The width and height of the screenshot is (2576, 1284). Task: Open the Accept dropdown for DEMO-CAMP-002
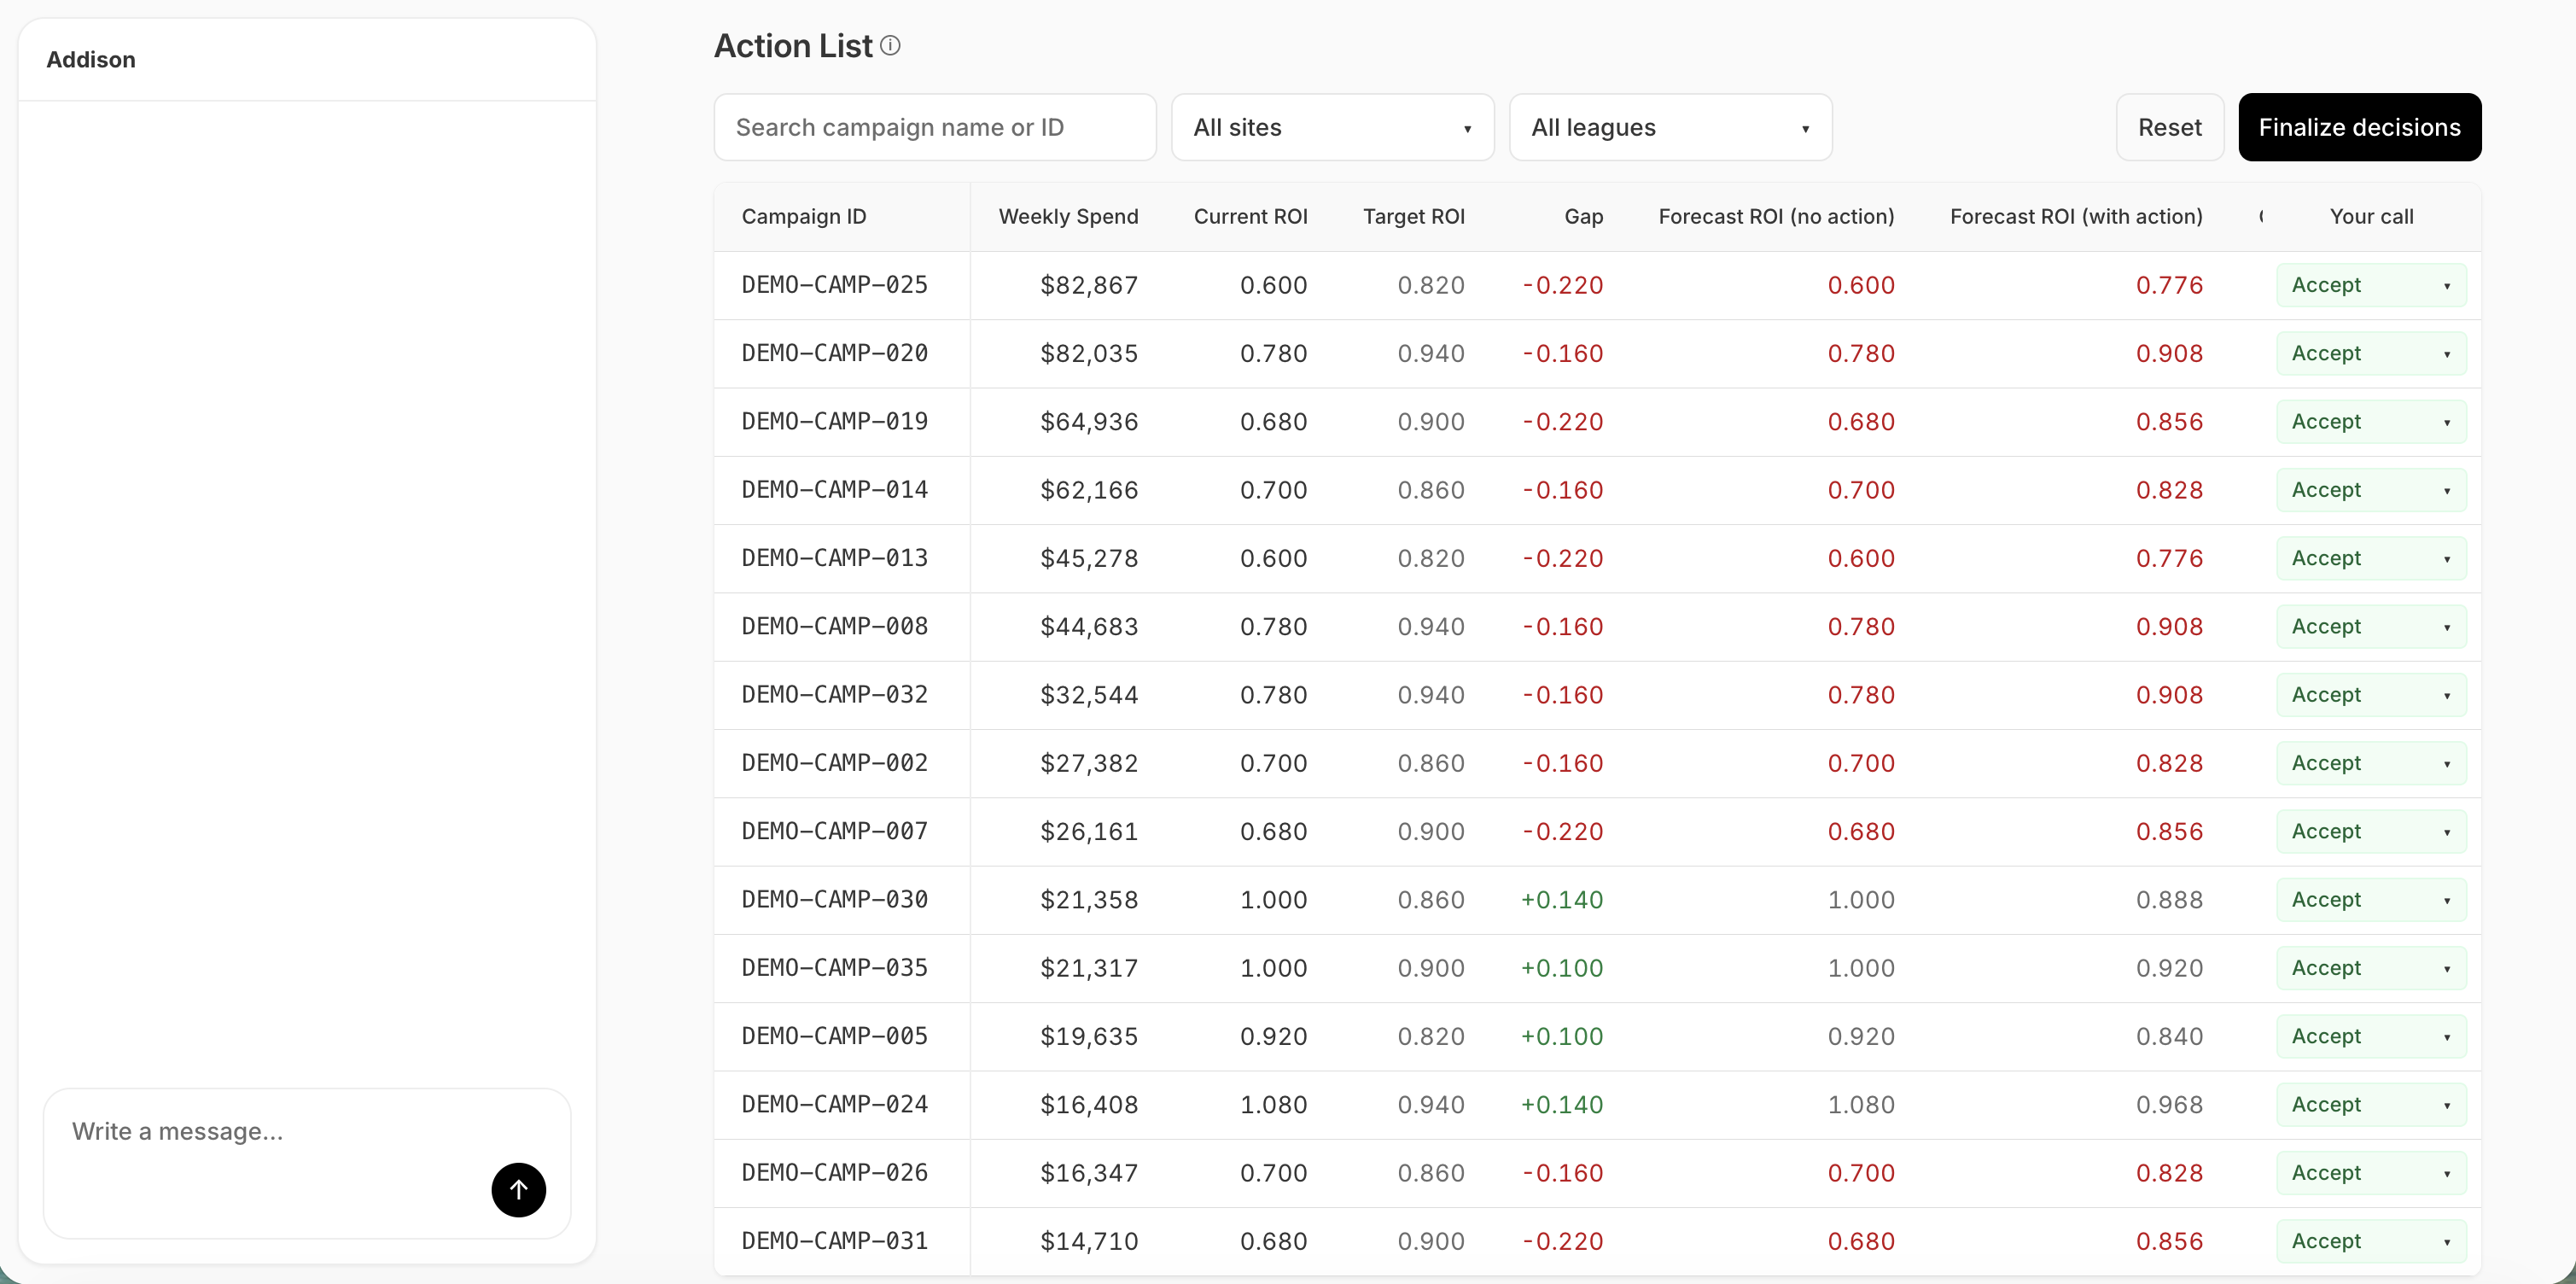coord(2371,763)
